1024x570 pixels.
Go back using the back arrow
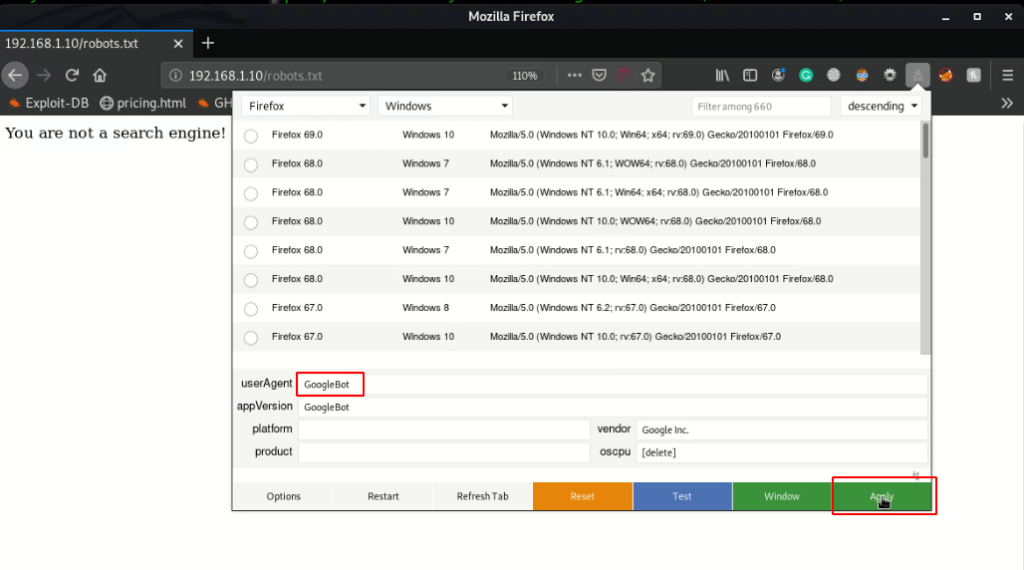[x=15, y=76]
